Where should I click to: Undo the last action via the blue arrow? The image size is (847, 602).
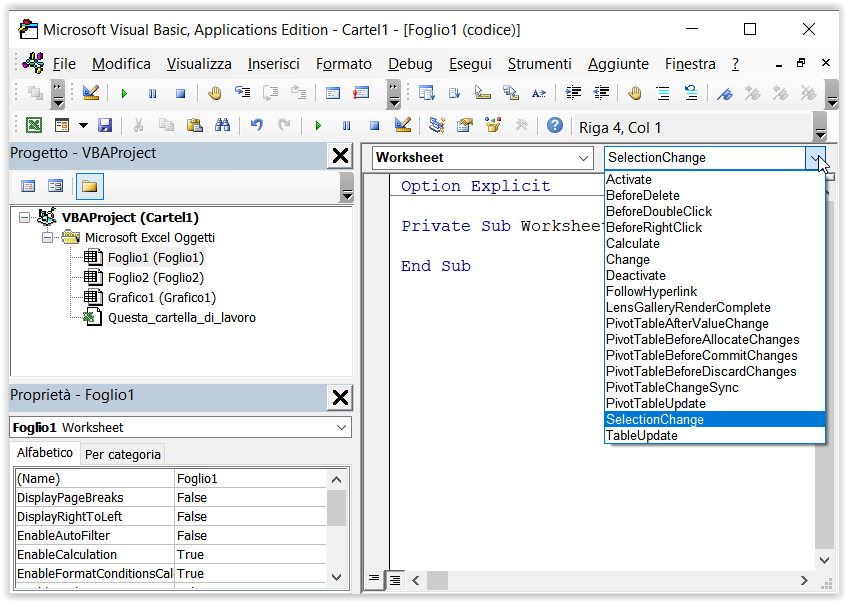257,126
